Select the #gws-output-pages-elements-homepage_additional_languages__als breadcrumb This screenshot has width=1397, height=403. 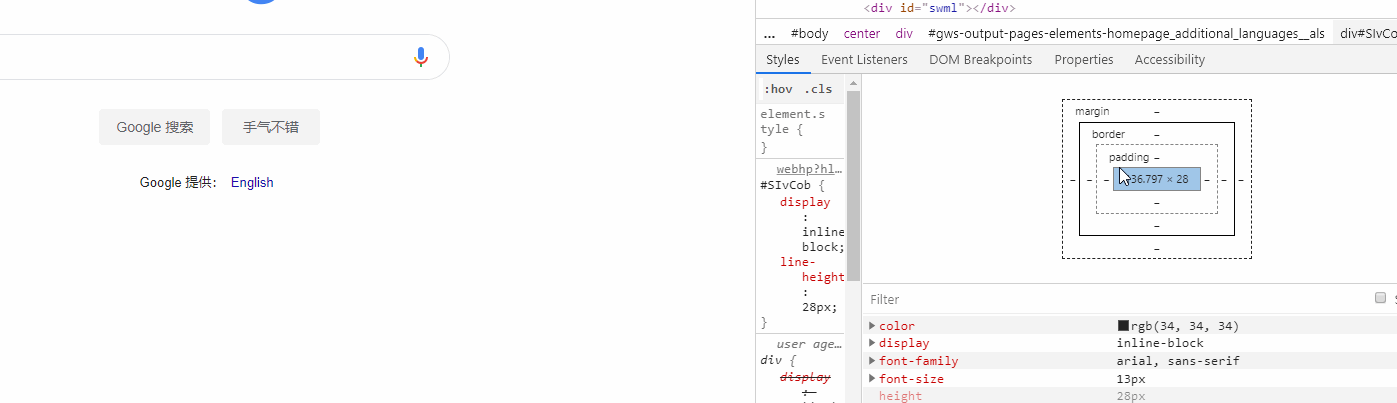(x=1127, y=34)
